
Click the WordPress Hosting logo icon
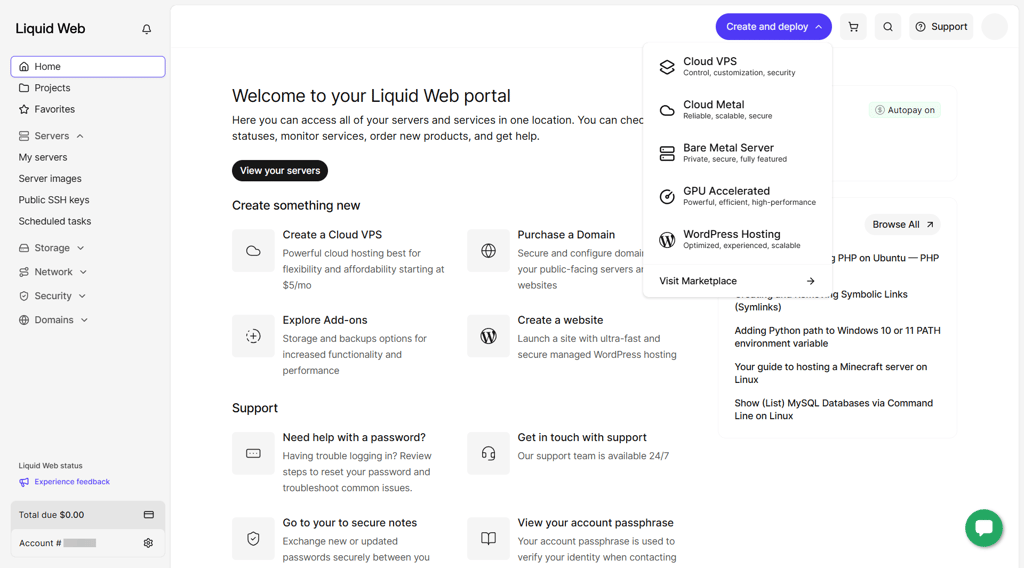(x=667, y=240)
